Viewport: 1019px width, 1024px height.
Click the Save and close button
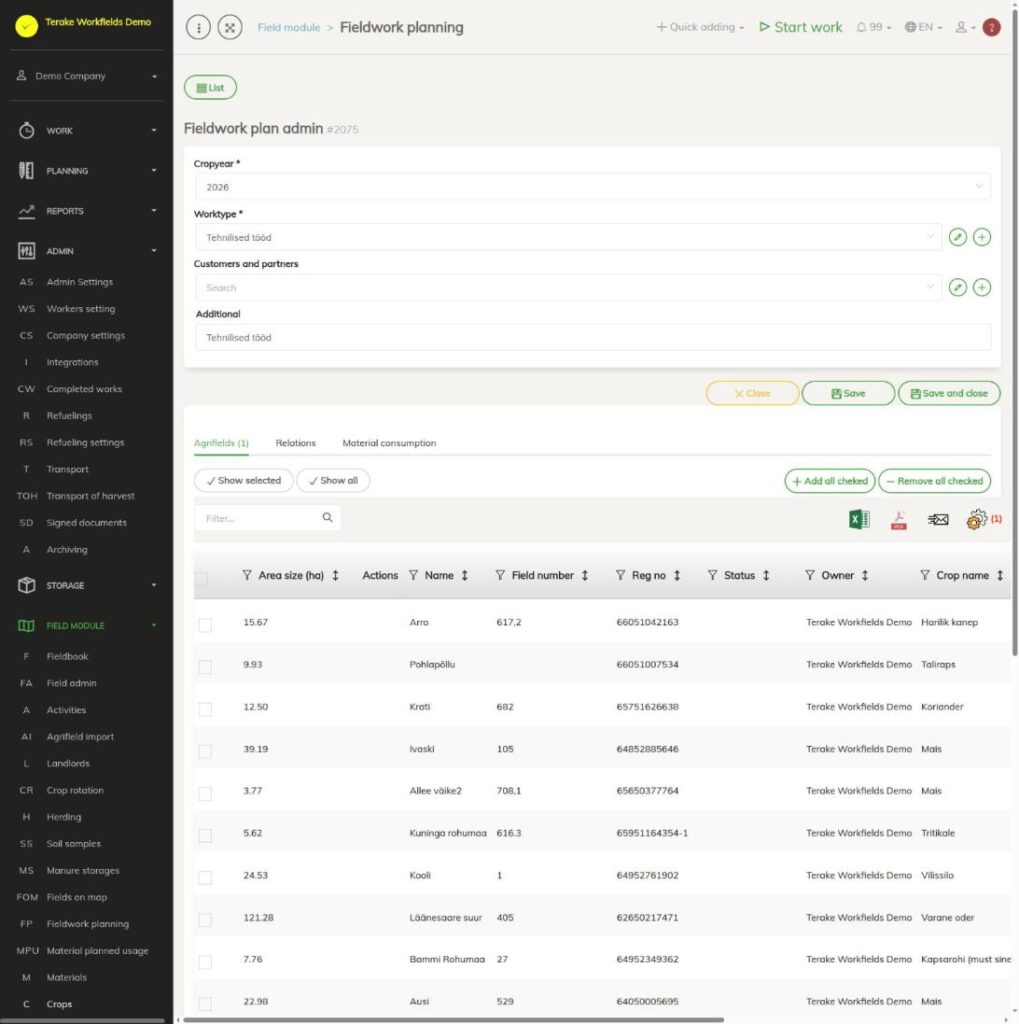(949, 393)
